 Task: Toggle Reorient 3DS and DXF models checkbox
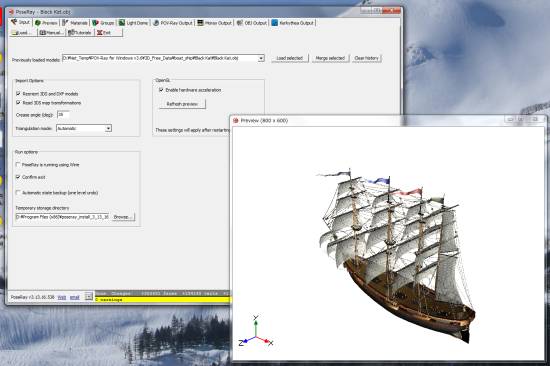tap(18, 94)
